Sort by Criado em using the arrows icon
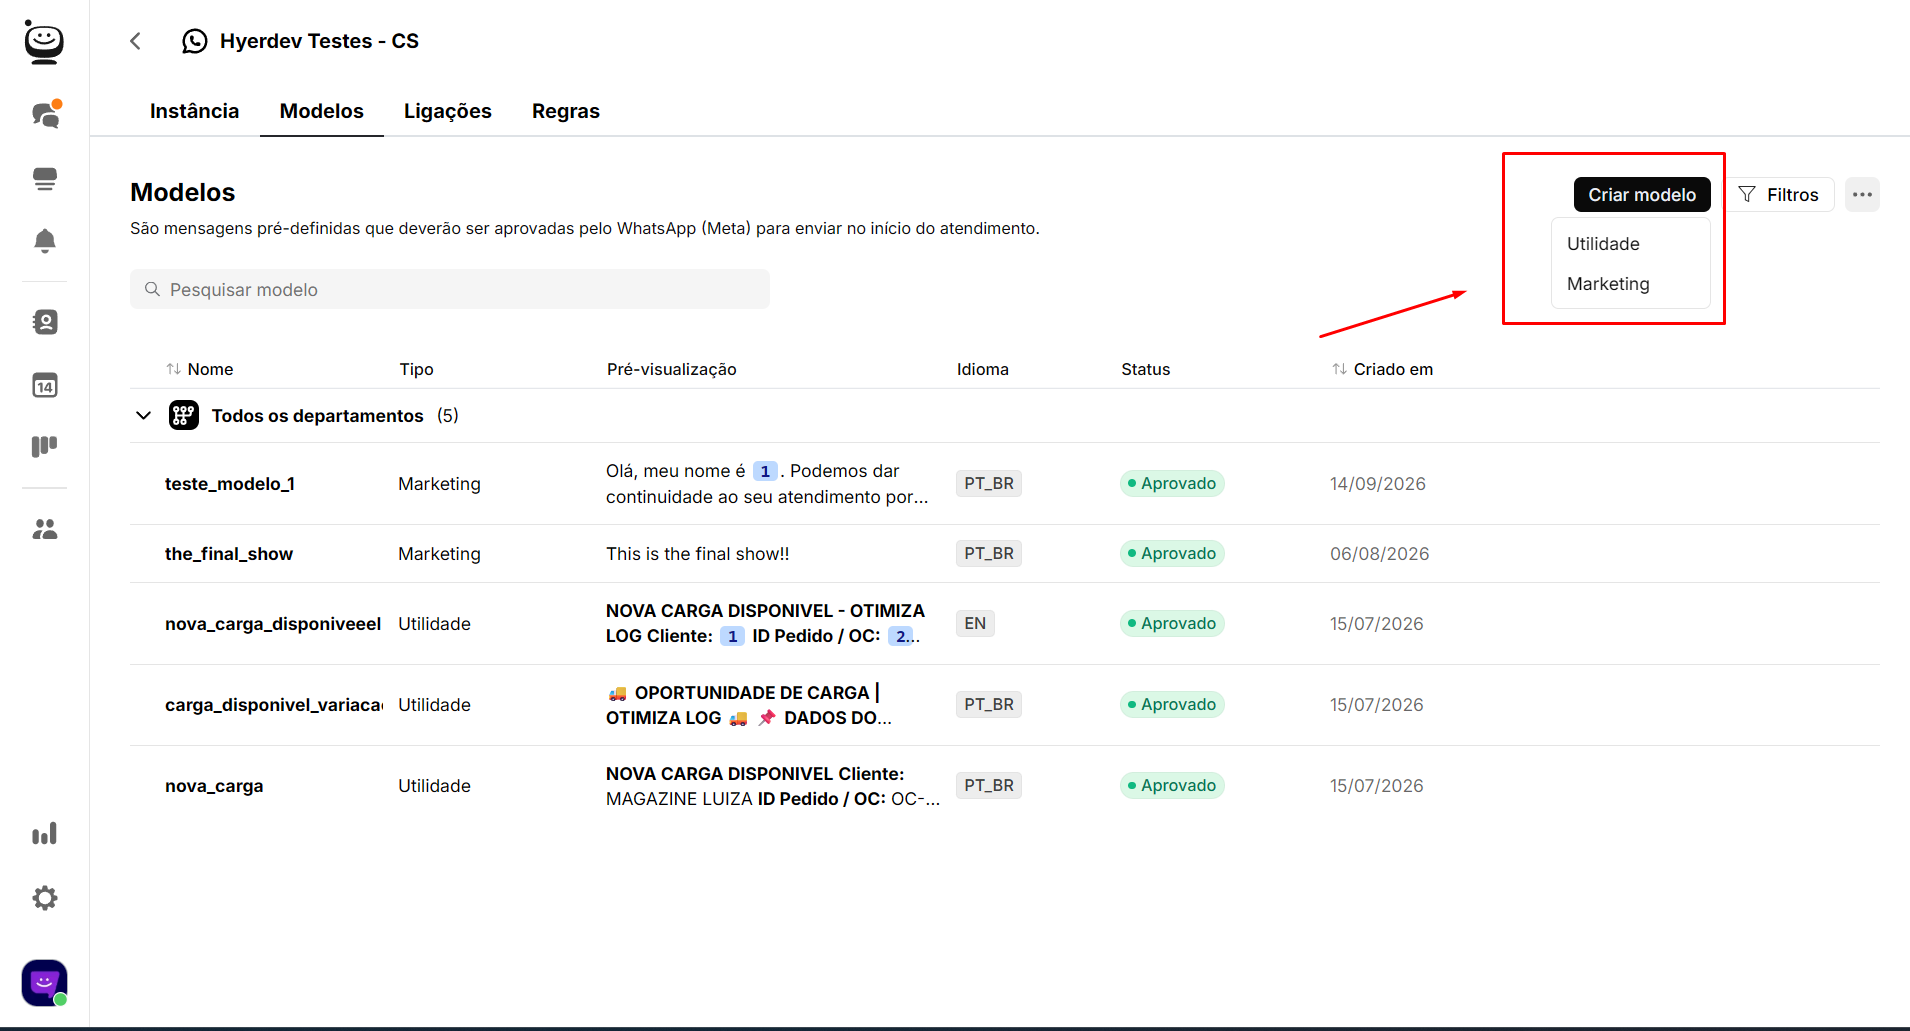 (1340, 369)
